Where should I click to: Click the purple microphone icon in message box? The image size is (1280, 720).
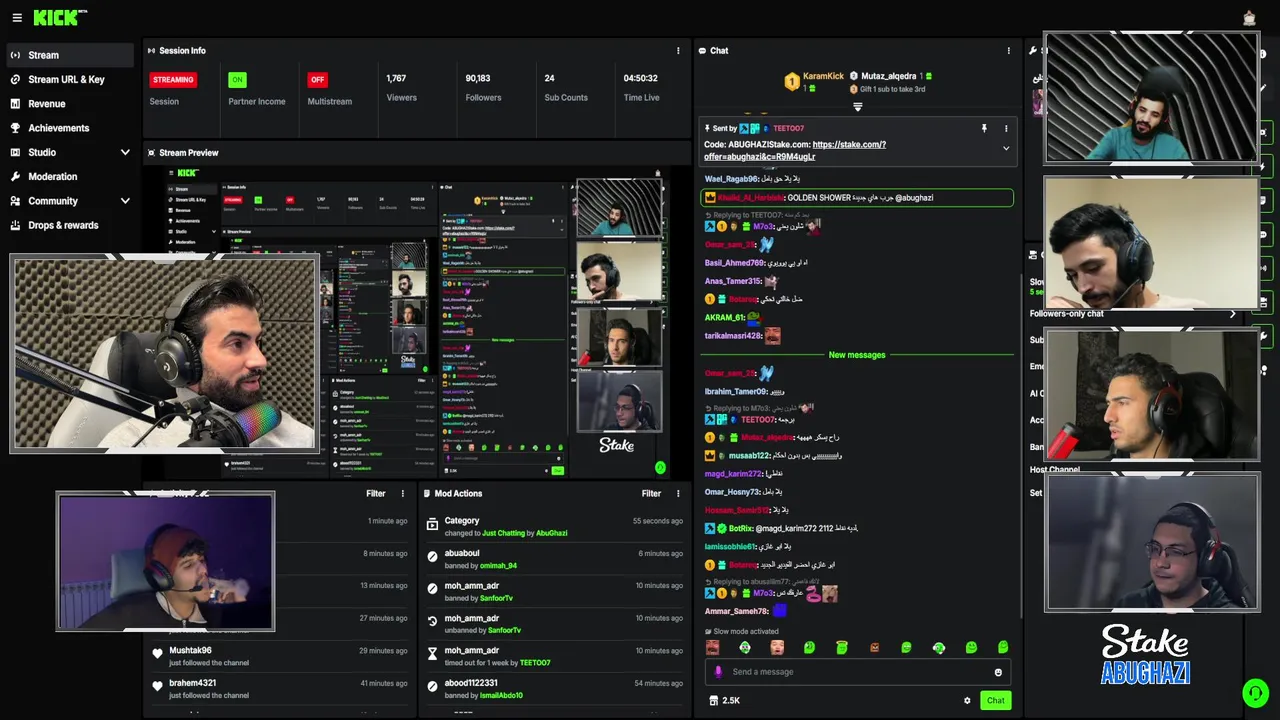point(718,672)
